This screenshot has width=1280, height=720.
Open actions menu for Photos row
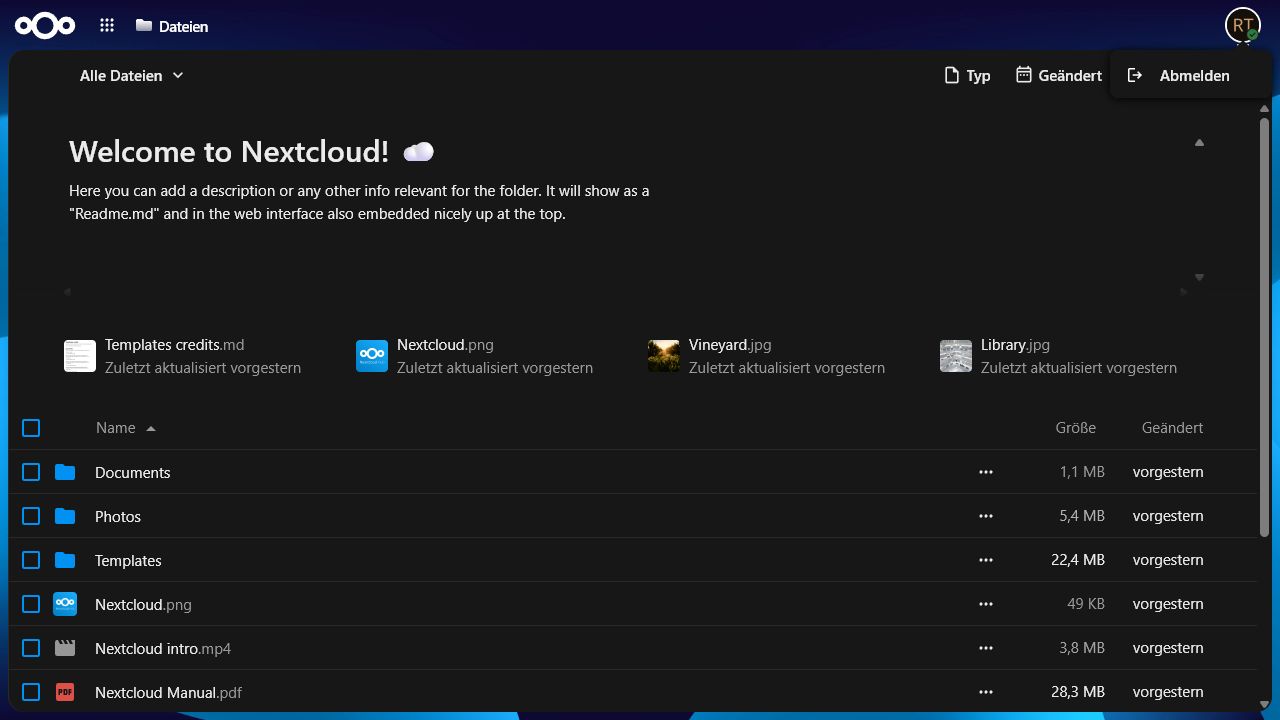coord(986,516)
